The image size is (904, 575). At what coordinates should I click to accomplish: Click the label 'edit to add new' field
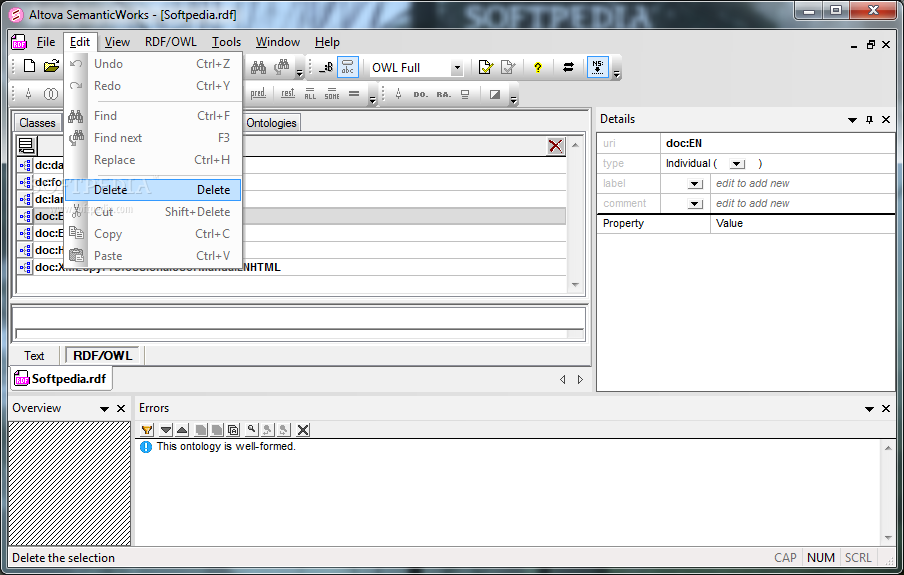coord(802,183)
